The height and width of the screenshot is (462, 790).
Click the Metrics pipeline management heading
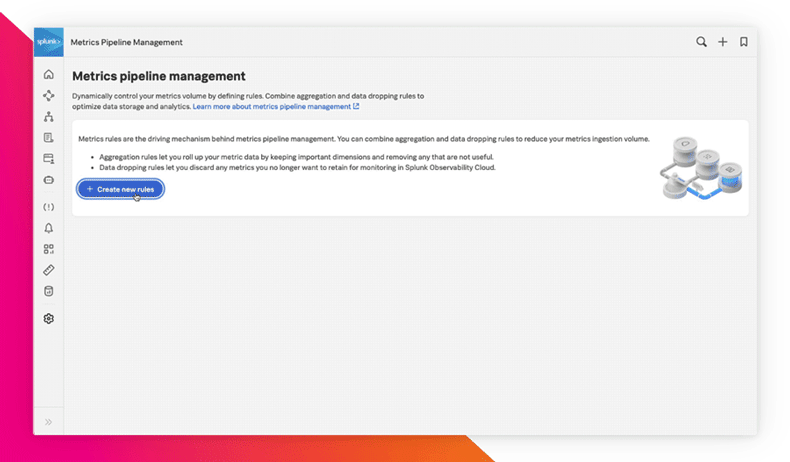(159, 76)
